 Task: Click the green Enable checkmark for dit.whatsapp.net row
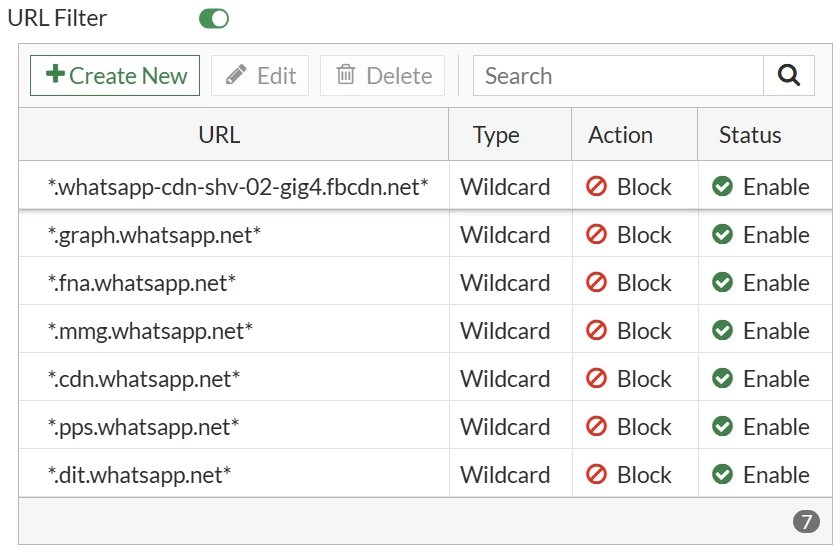pos(722,475)
